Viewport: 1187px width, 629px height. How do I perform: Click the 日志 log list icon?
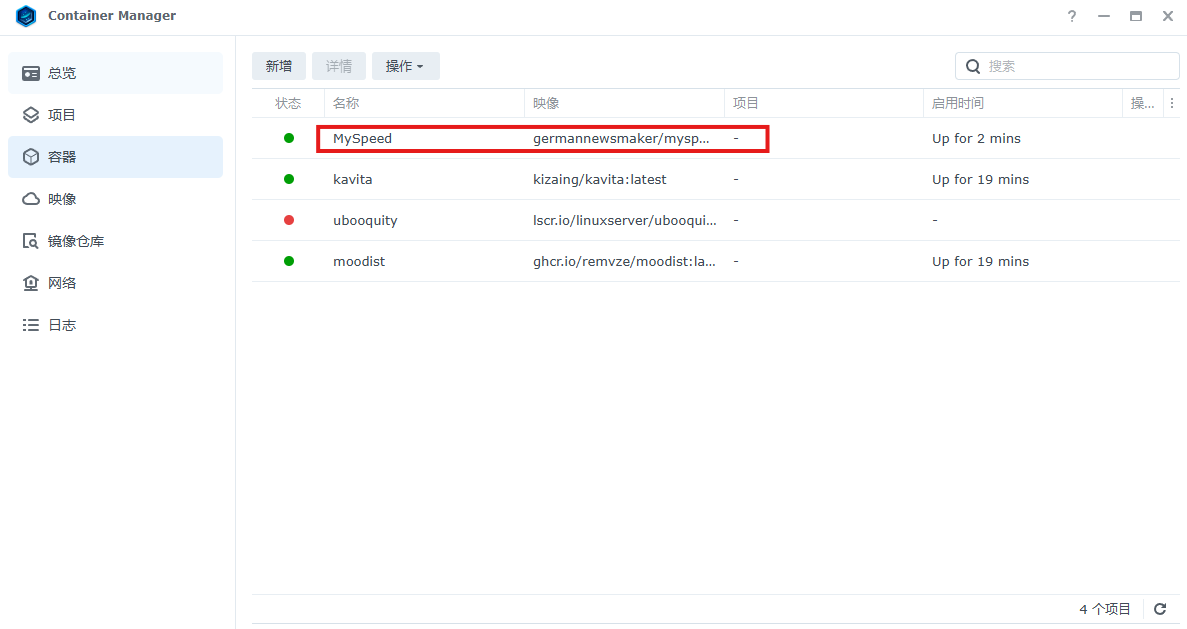click(x=31, y=325)
